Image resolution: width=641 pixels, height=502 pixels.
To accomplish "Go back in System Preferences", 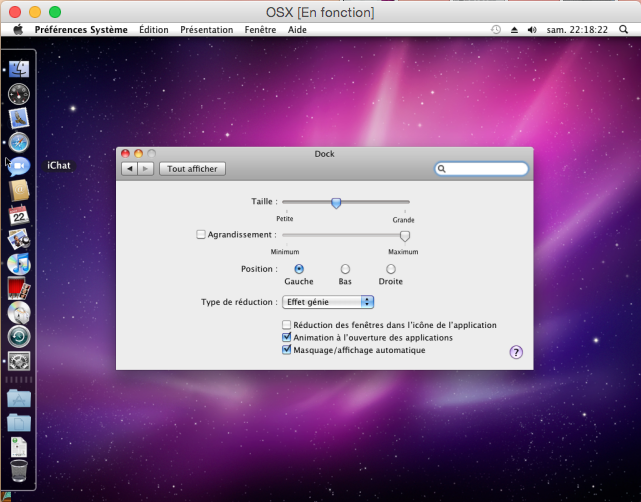I will click(130, 169).
